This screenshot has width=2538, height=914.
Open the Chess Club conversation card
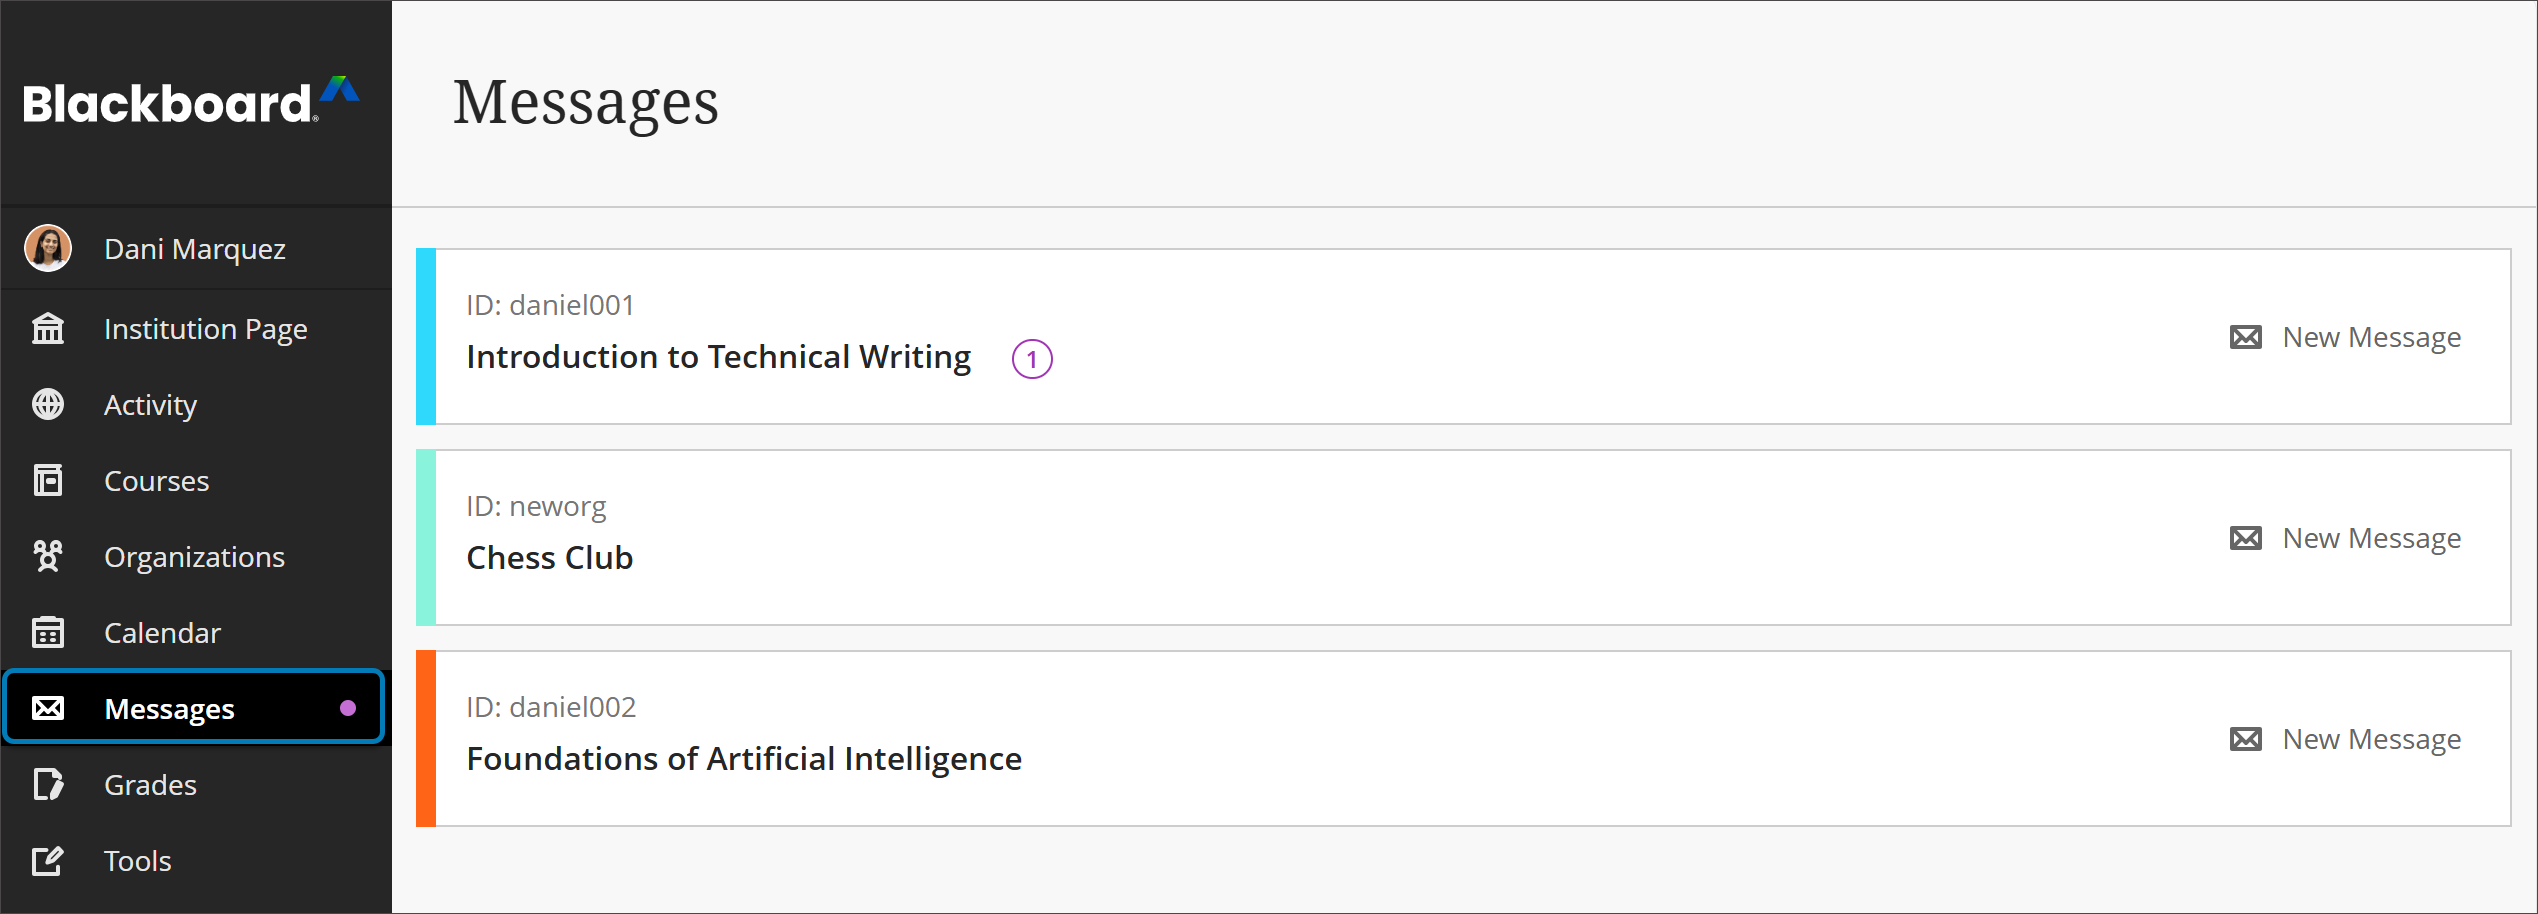coord(550,557)
